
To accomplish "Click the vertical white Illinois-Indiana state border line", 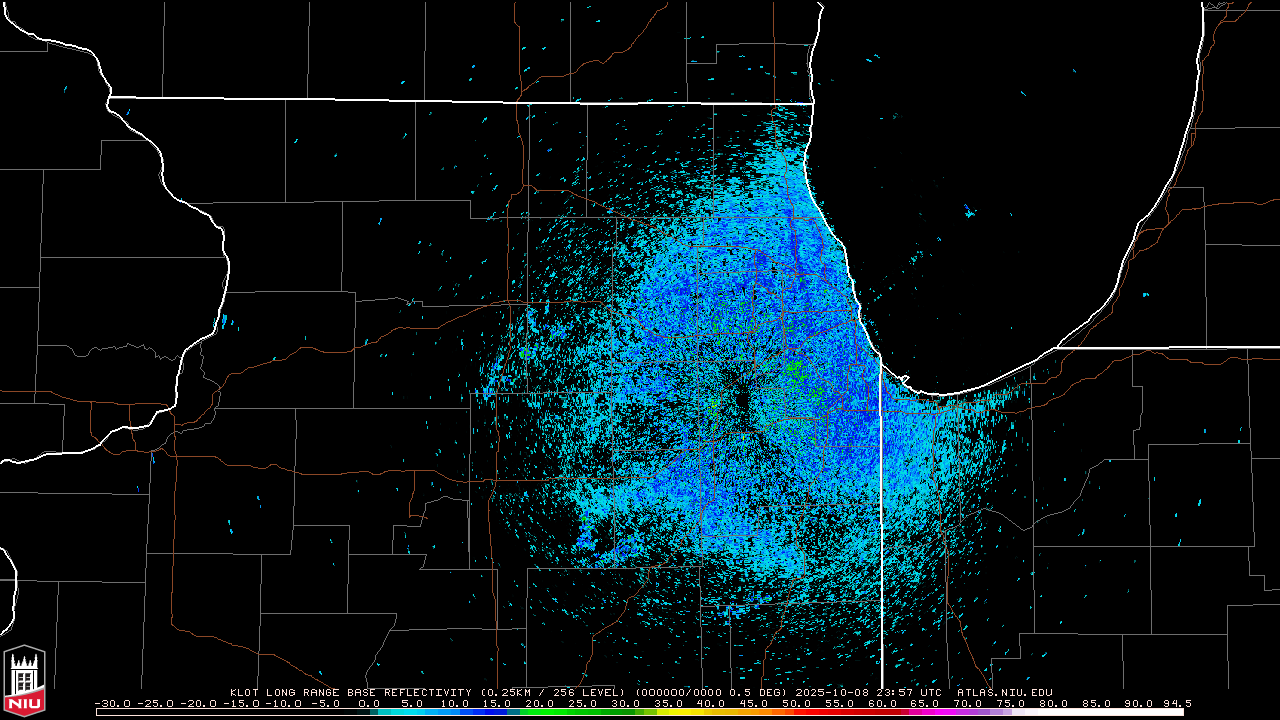I will [x=880, y=520].
